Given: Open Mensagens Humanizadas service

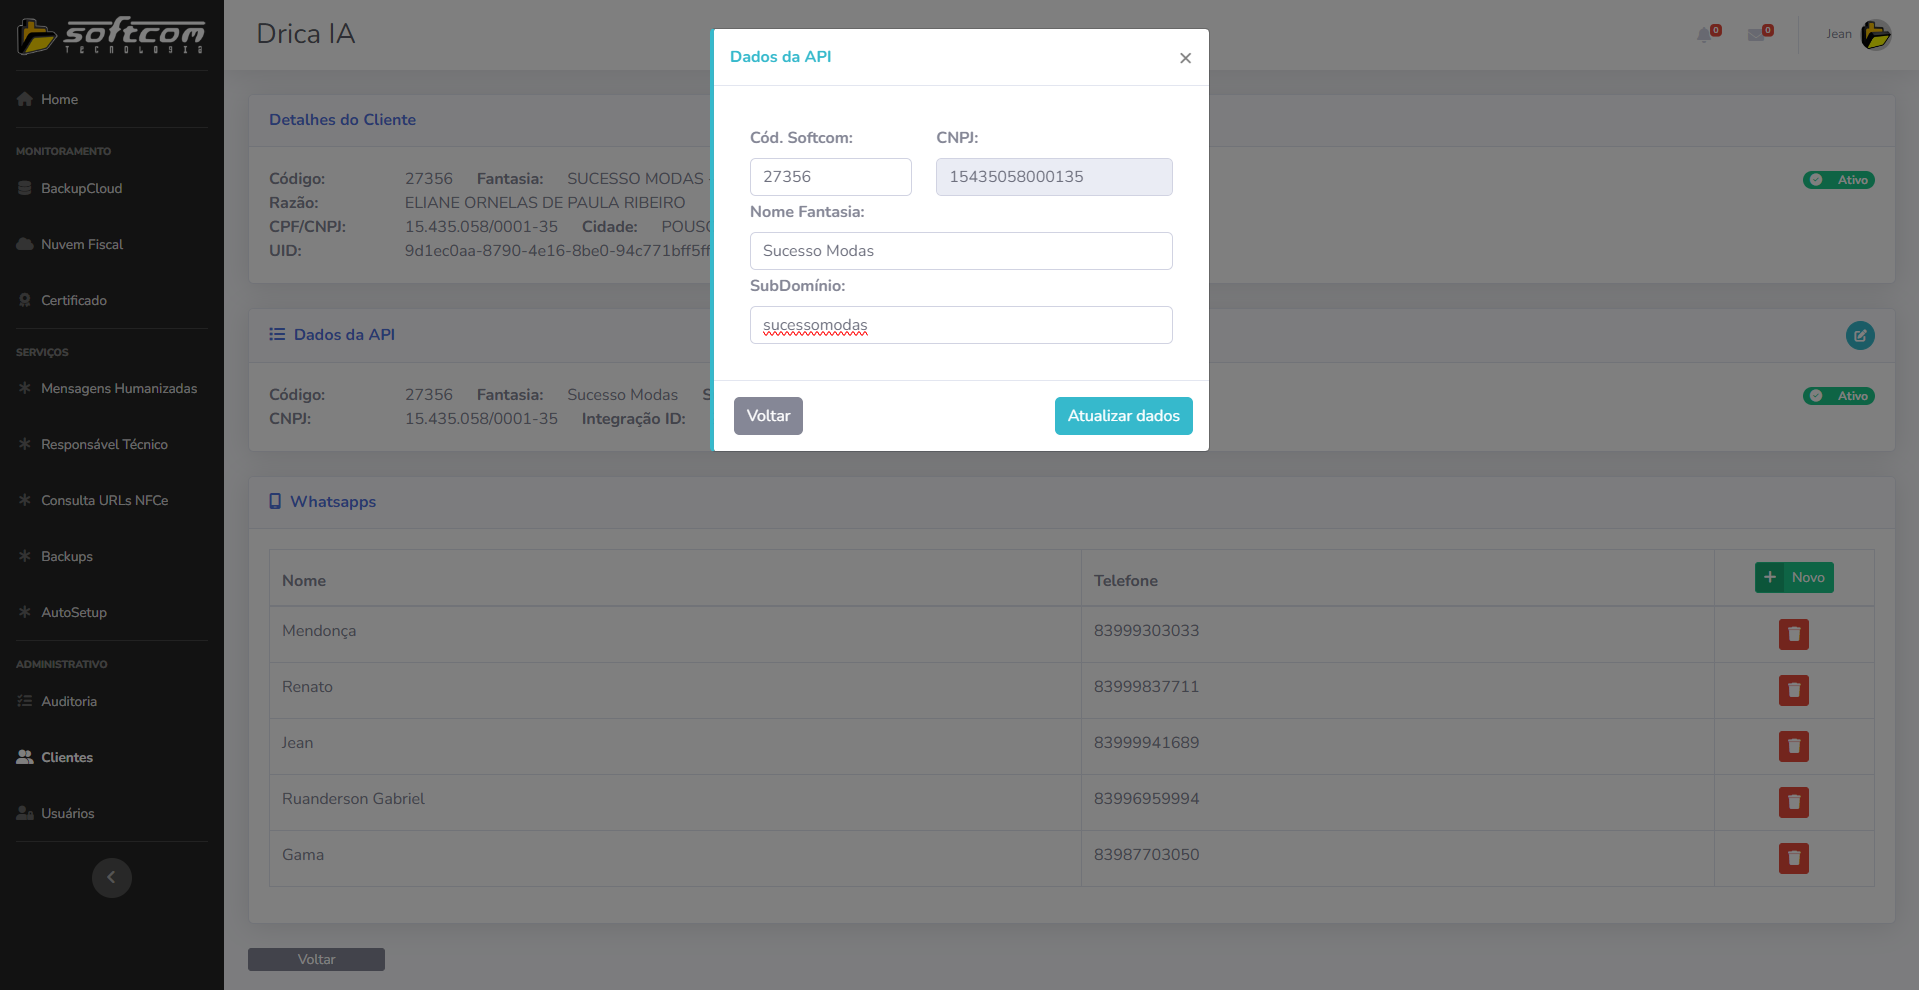Looking at the screenshot, I should pyautogui.click(x=118, y=389).
